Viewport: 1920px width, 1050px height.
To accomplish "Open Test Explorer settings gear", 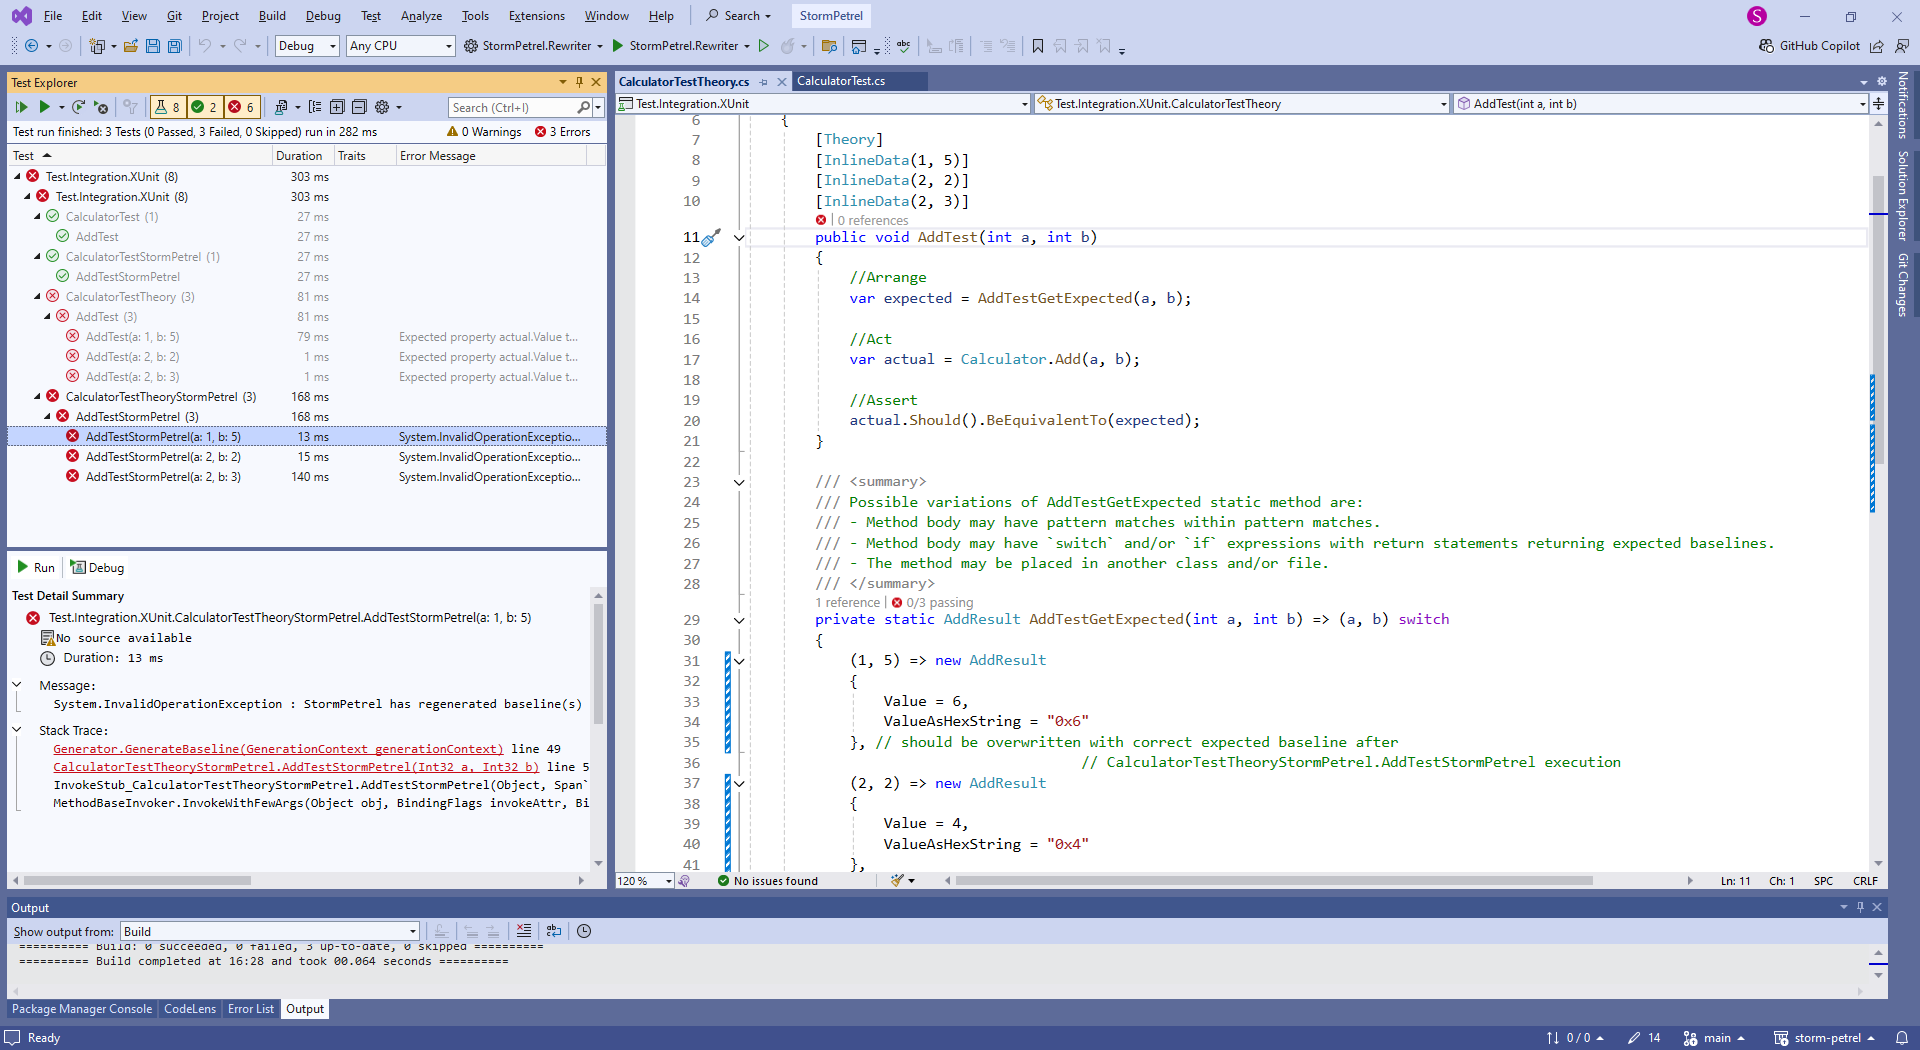I will [382, 107].
